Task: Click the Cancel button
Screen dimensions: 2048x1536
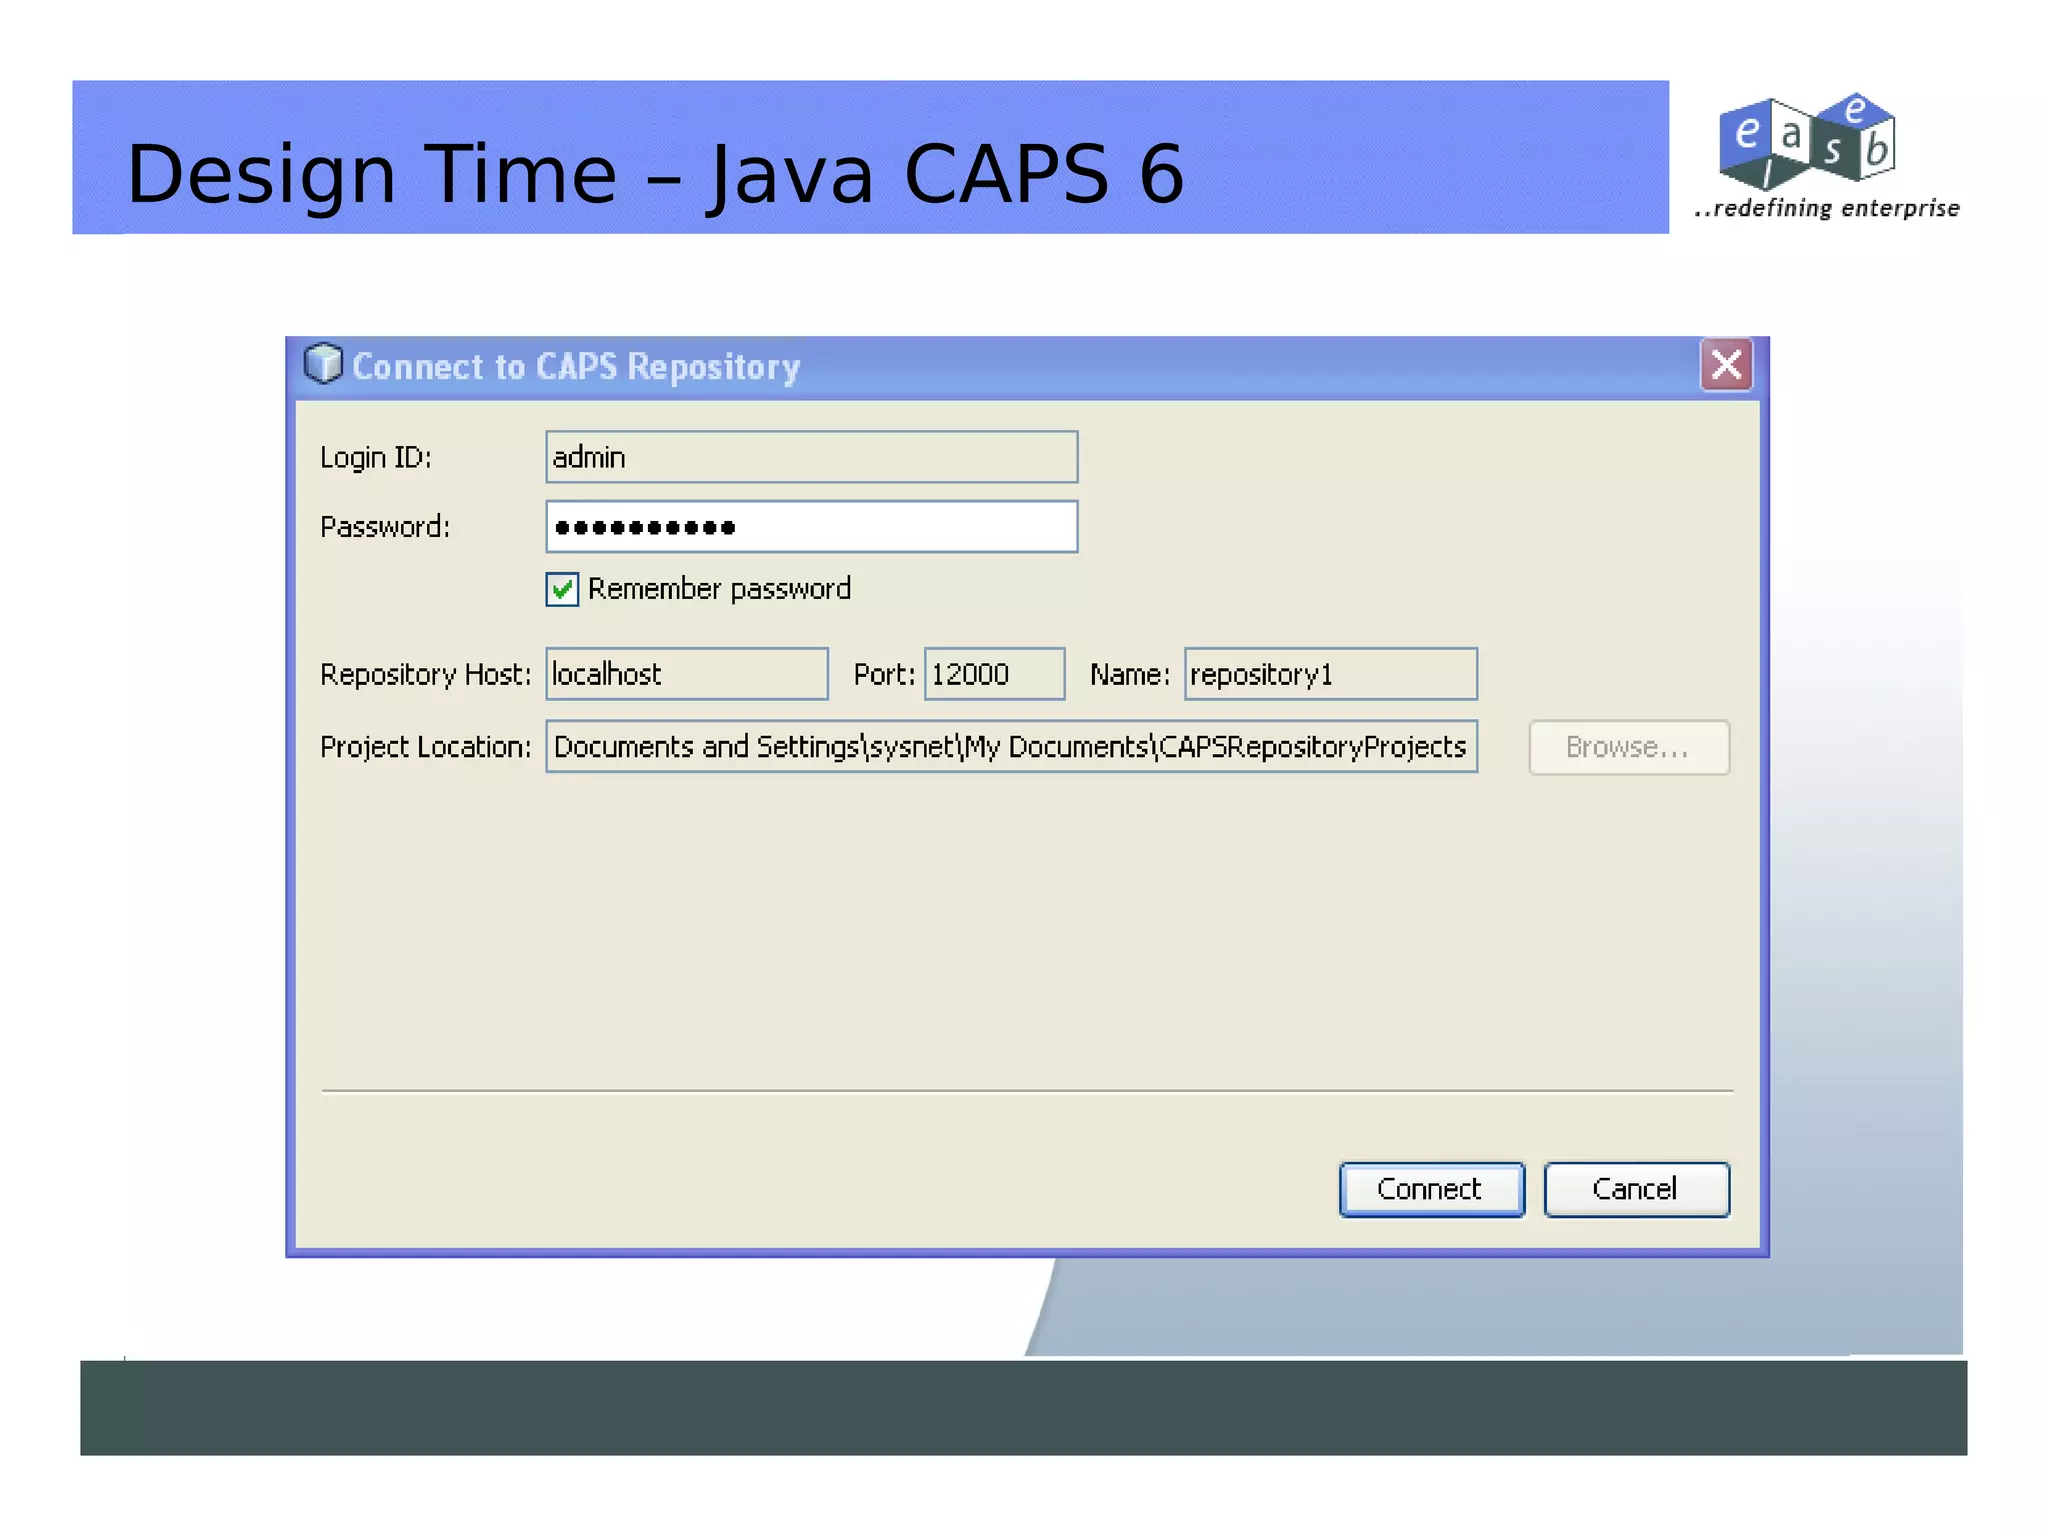Action: [x=1636, y=1189]
